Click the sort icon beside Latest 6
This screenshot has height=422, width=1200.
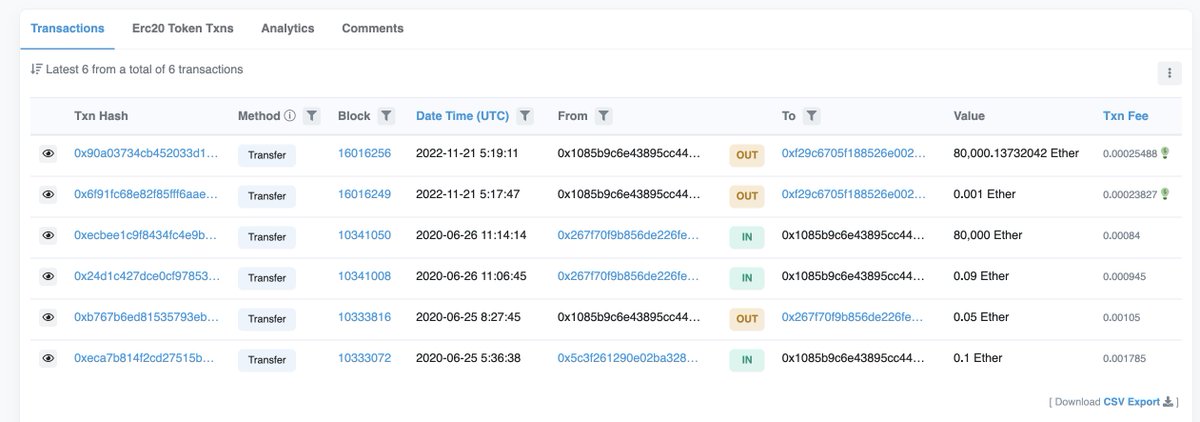click(x=36, y=69)
